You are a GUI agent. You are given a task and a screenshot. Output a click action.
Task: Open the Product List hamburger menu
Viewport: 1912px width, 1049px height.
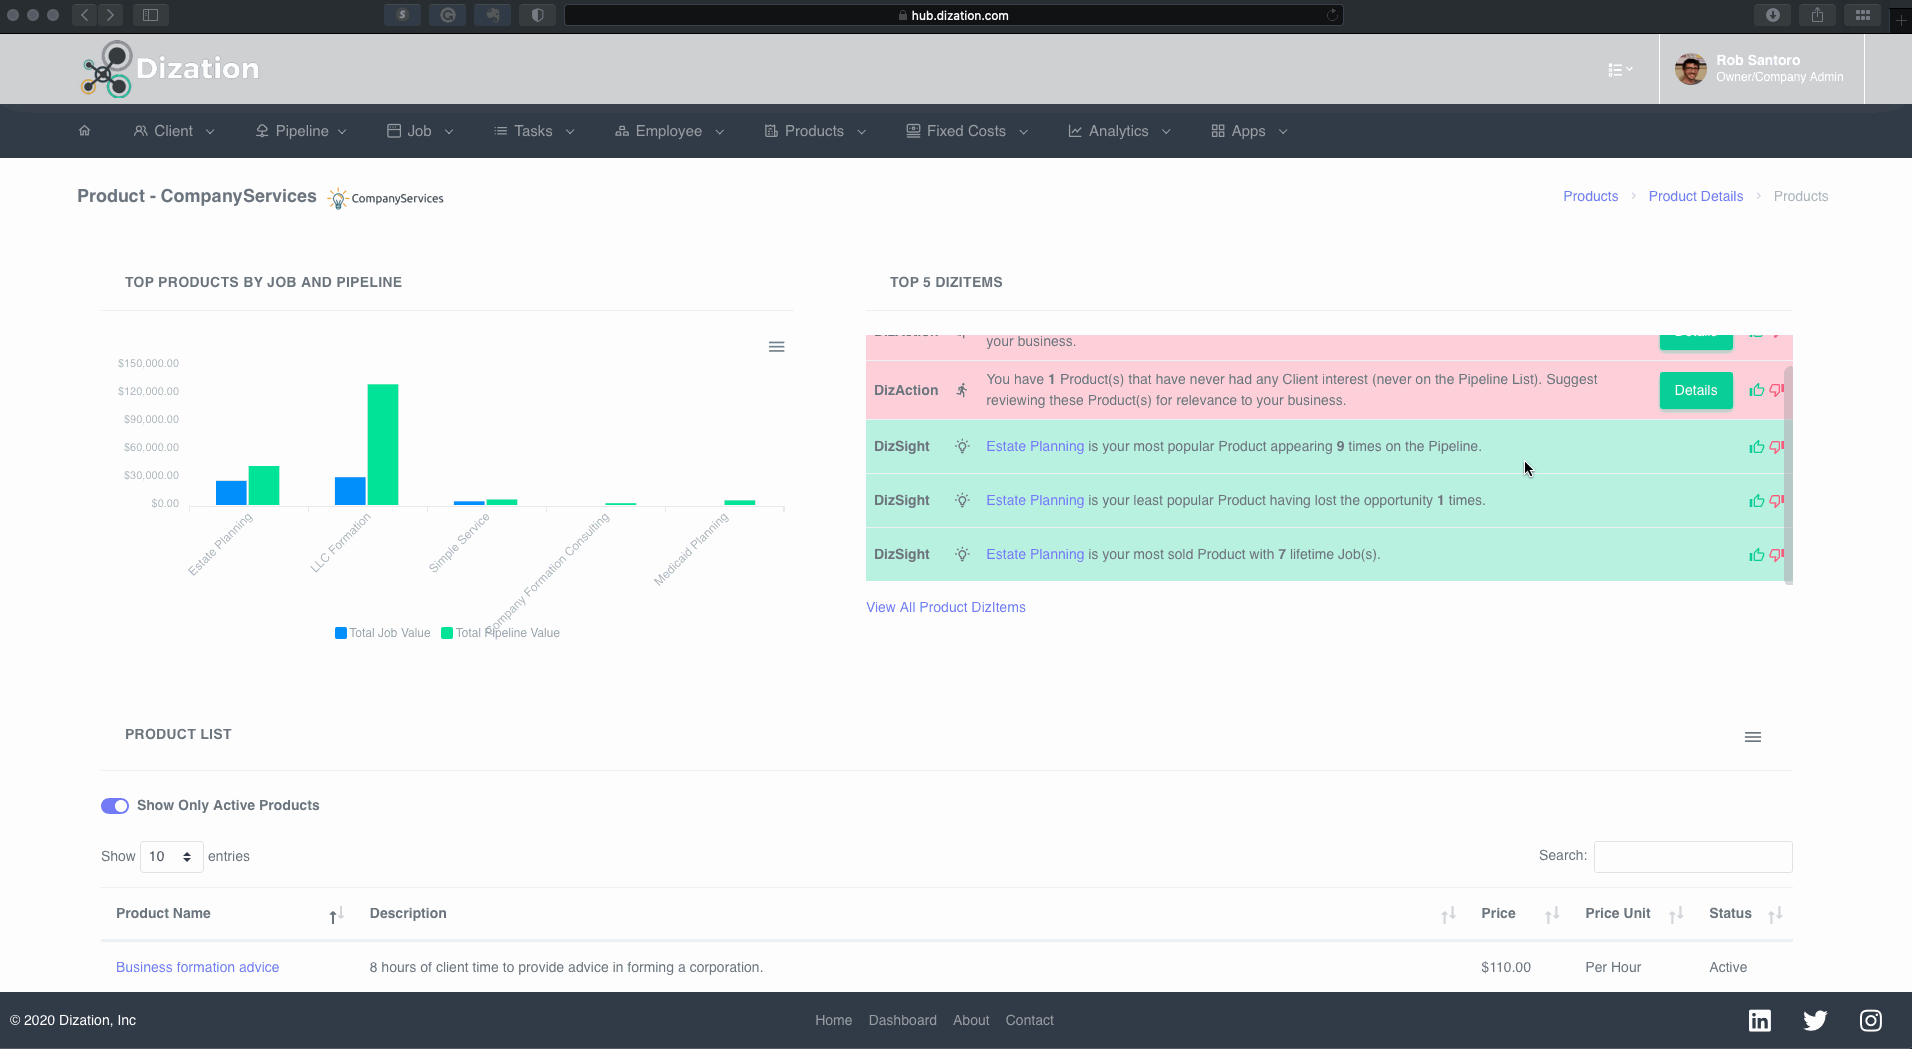point(1753,737)
